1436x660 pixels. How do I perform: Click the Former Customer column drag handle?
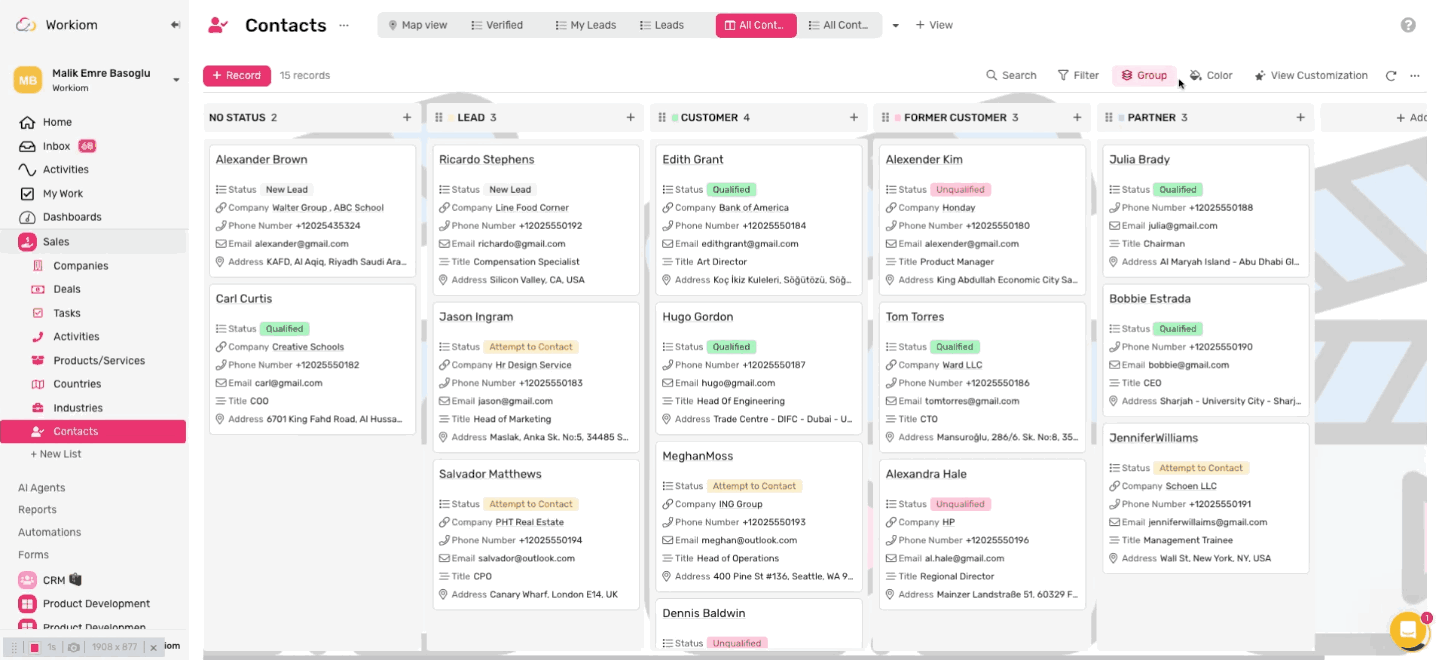tap(884, 117)
